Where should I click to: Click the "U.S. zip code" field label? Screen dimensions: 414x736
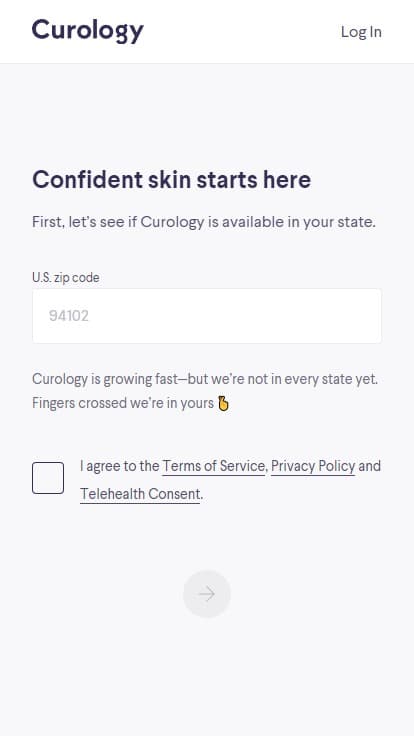(x=66, y=277)
